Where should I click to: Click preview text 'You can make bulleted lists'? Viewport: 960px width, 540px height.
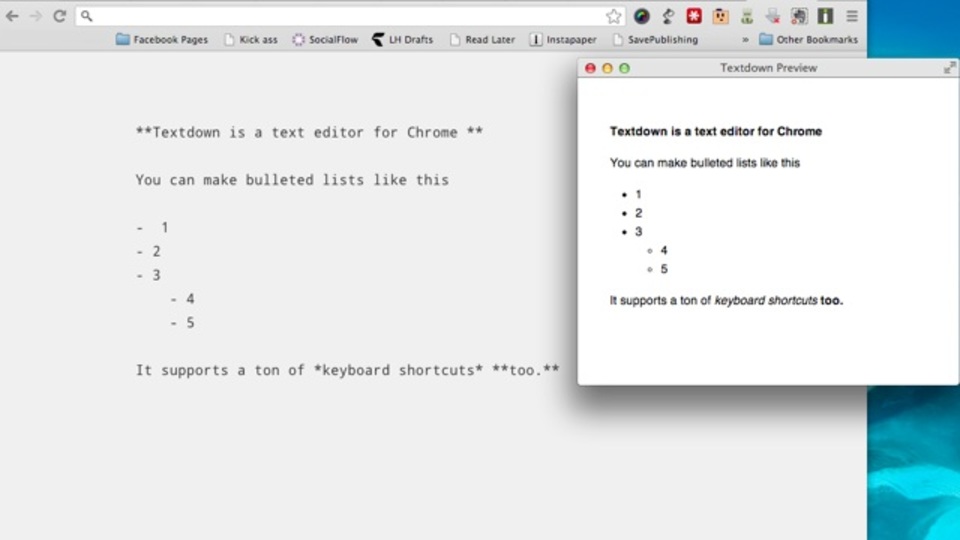[x=705, y=163]
